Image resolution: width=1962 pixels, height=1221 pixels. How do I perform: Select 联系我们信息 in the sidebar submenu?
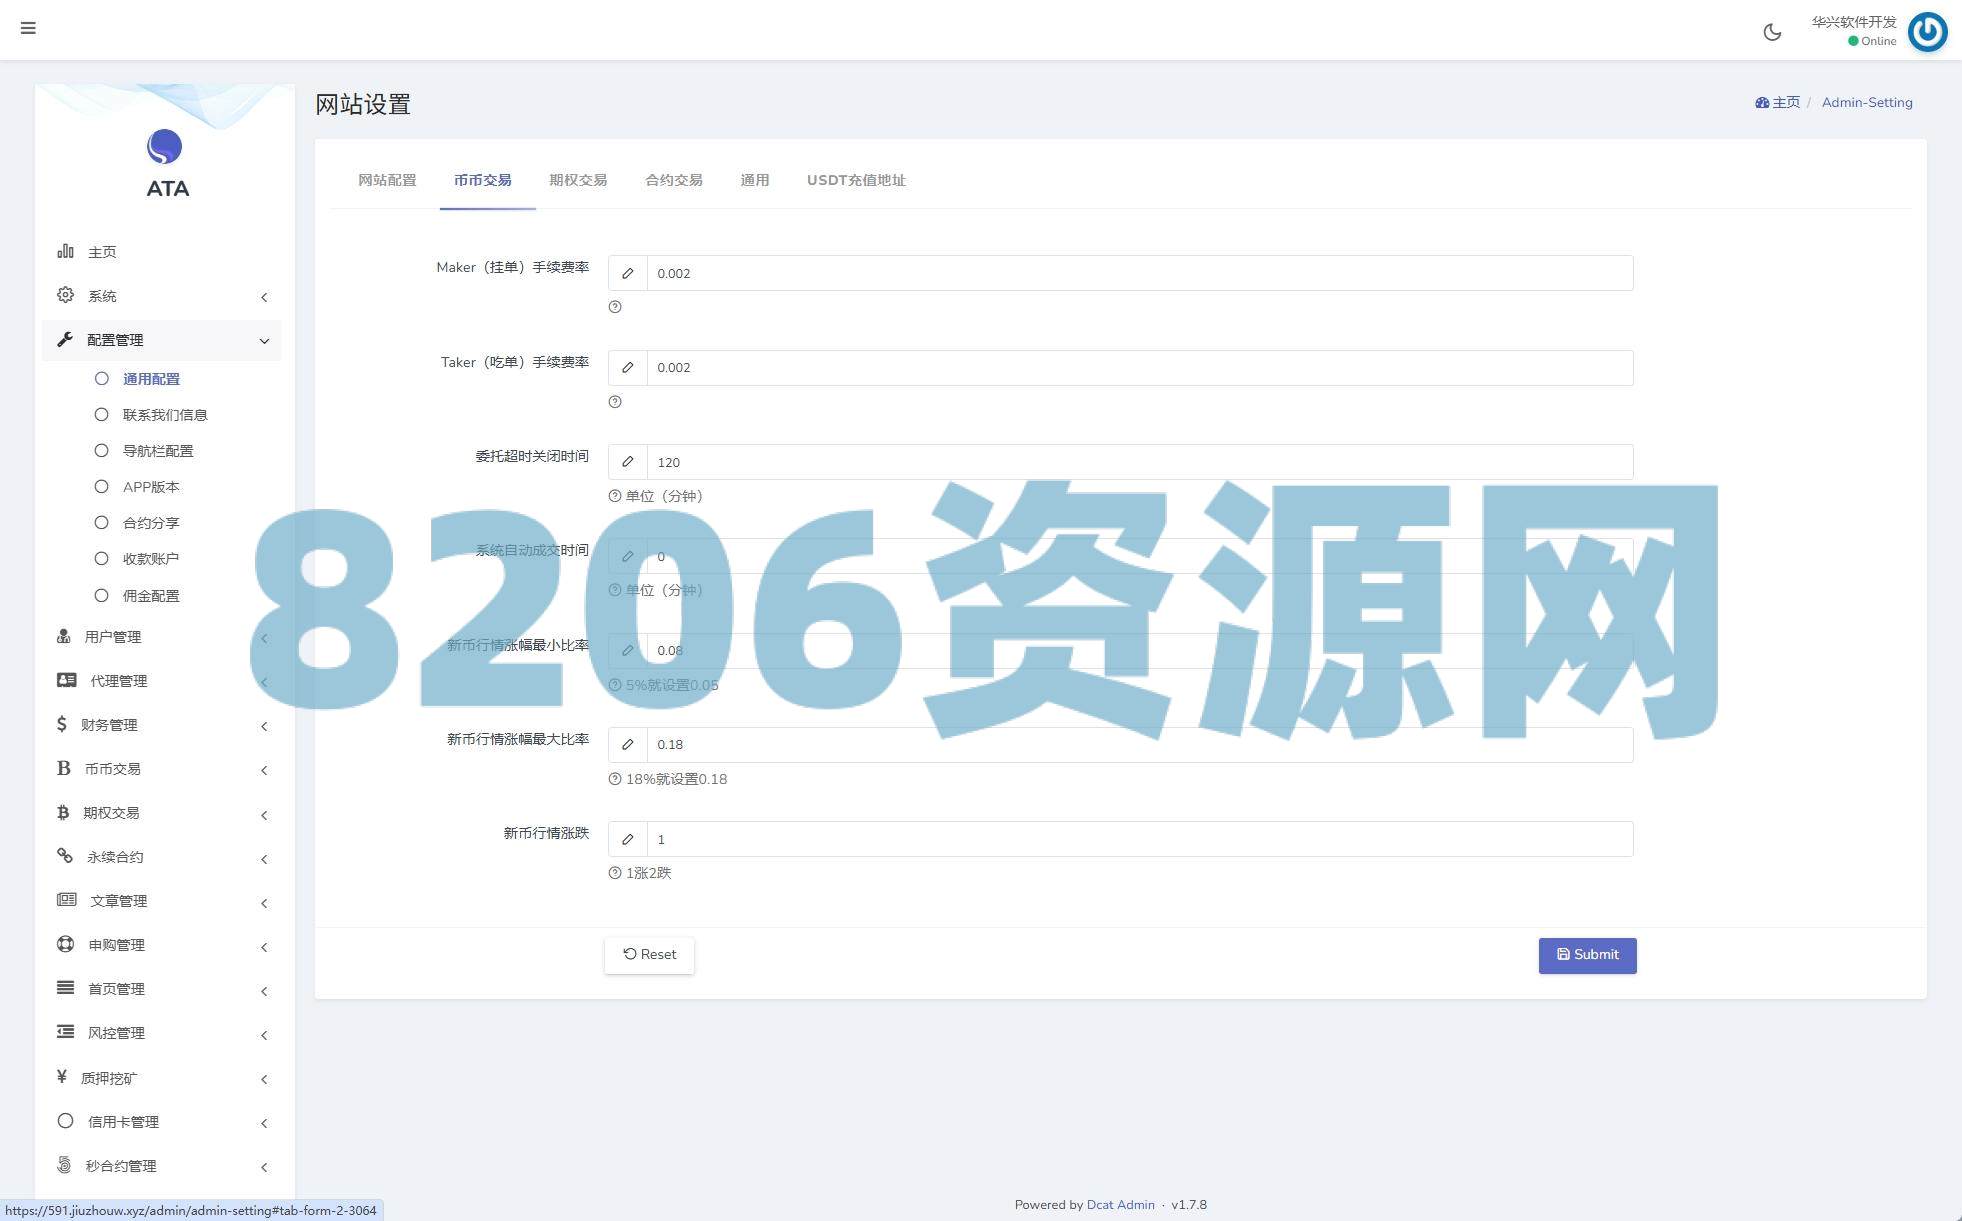point(164,415)
